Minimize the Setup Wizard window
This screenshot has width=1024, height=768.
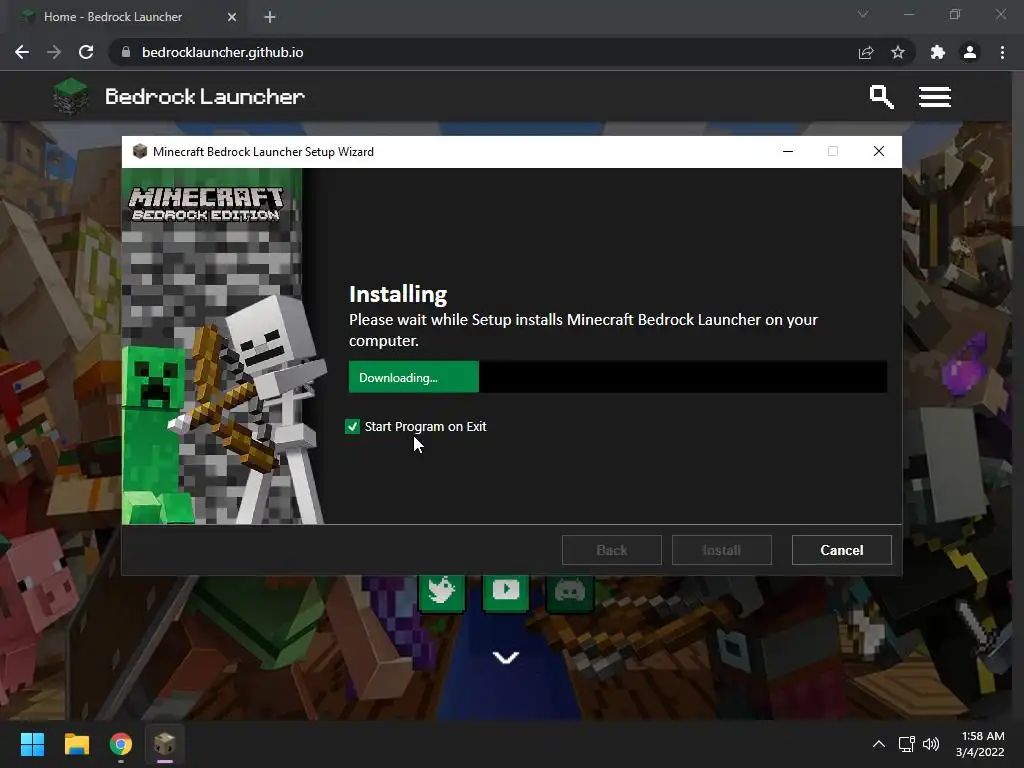(788, 152)
